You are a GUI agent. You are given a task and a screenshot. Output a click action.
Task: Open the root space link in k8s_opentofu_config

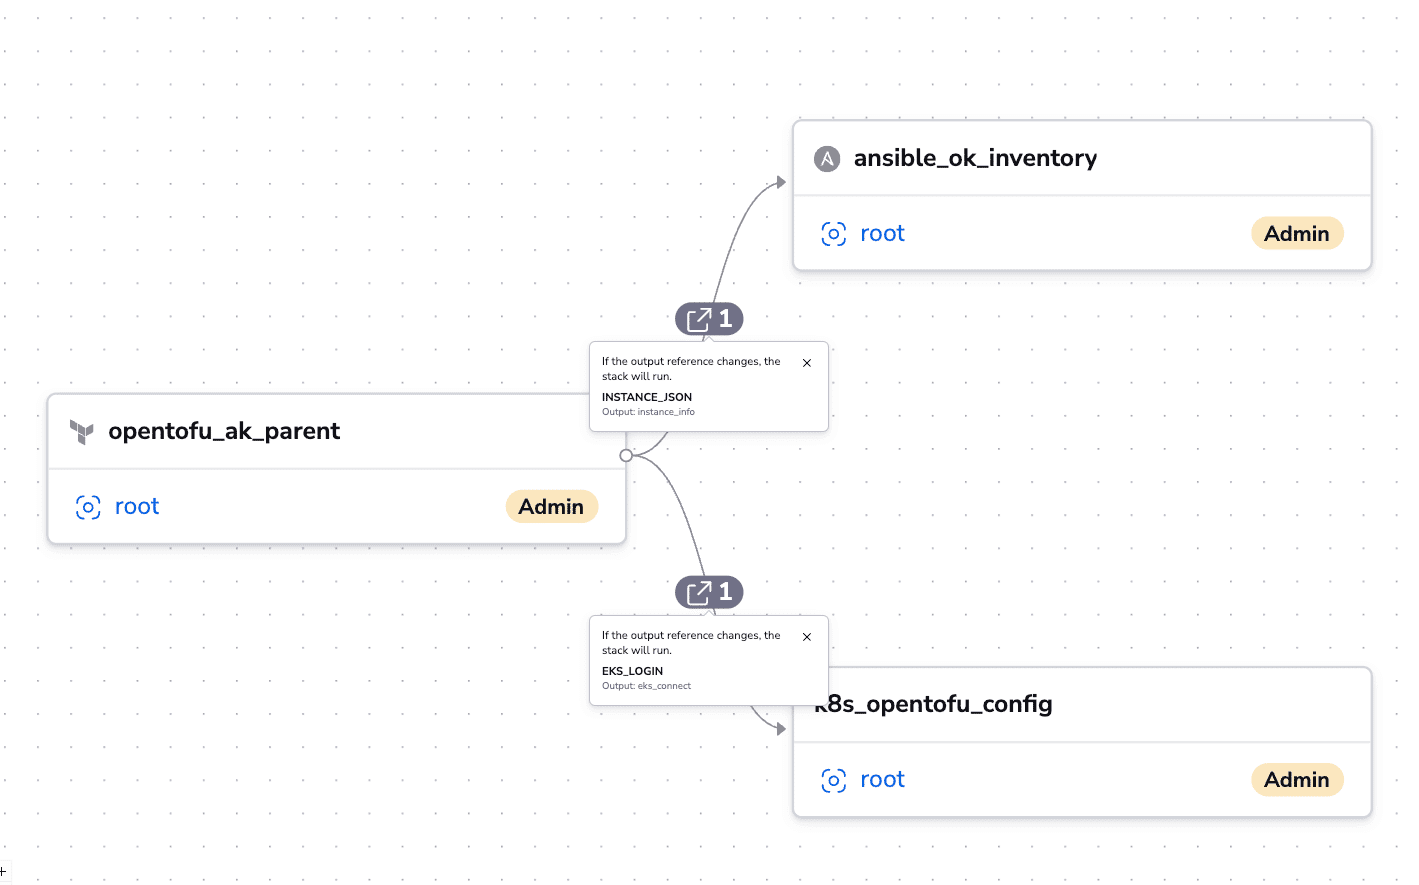882,780
